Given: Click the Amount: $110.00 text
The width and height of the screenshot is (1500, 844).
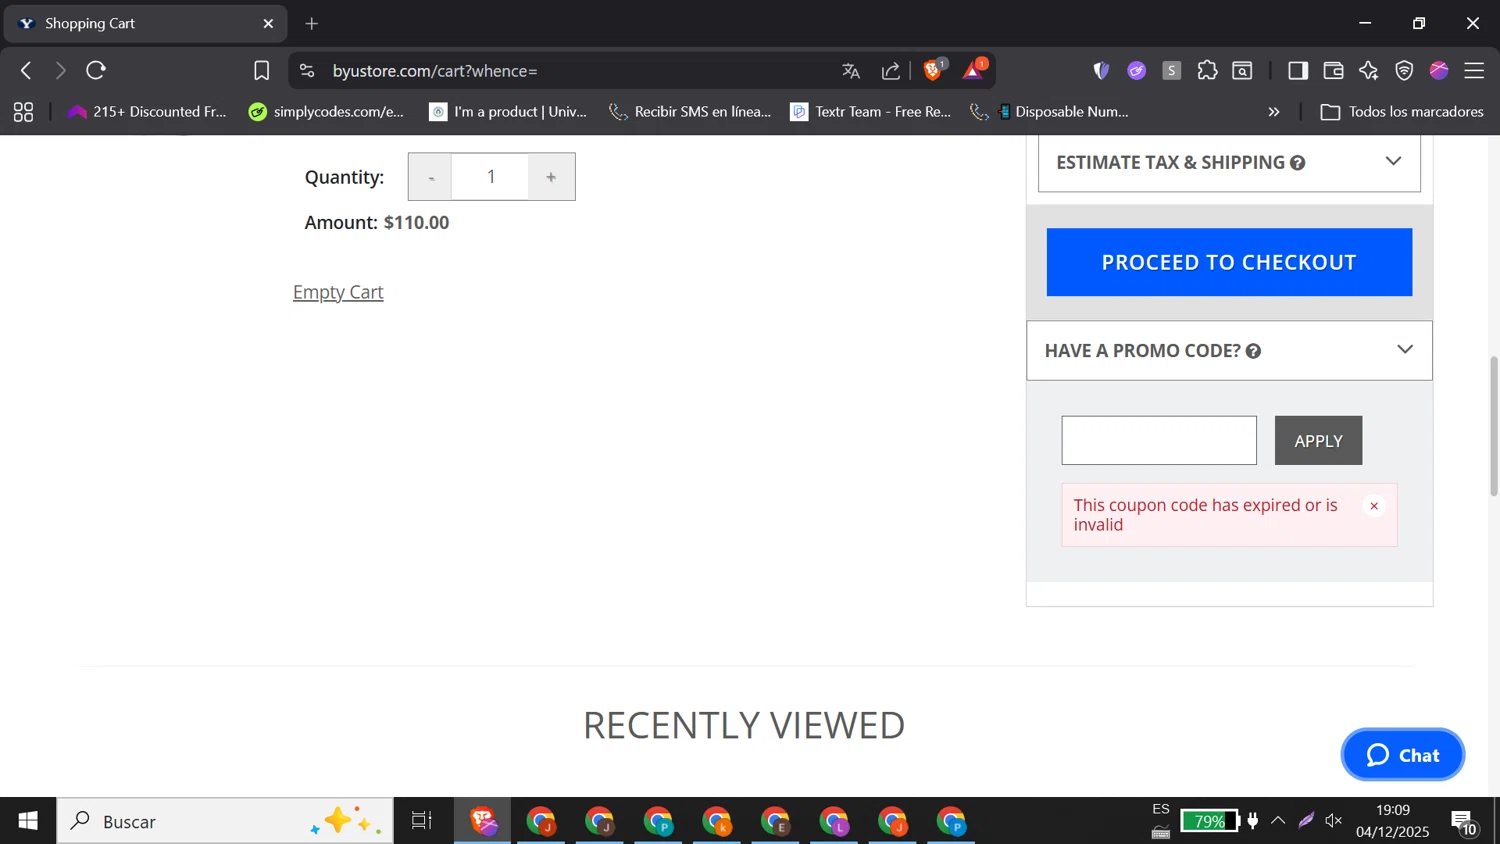Looking at the screenshot, I should [x=377, y=223].
